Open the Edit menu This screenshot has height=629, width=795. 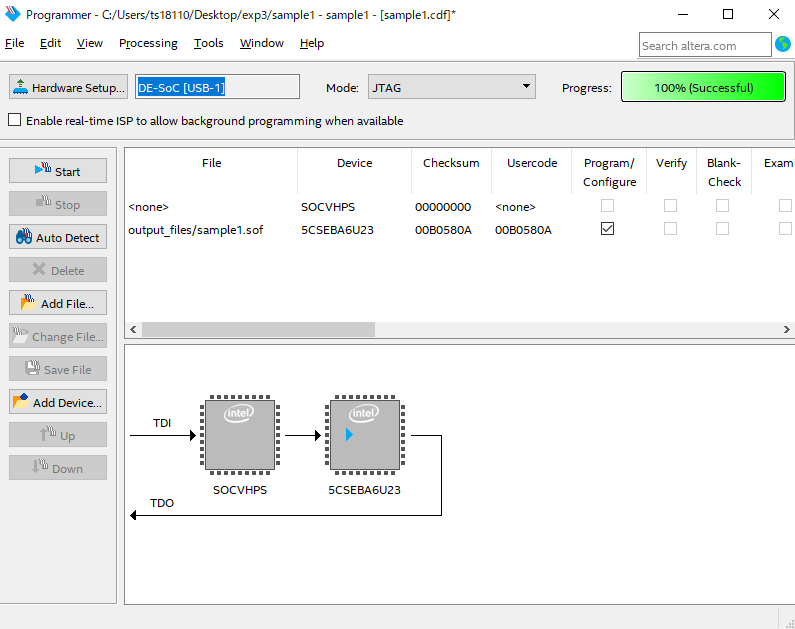coord(50,43)
